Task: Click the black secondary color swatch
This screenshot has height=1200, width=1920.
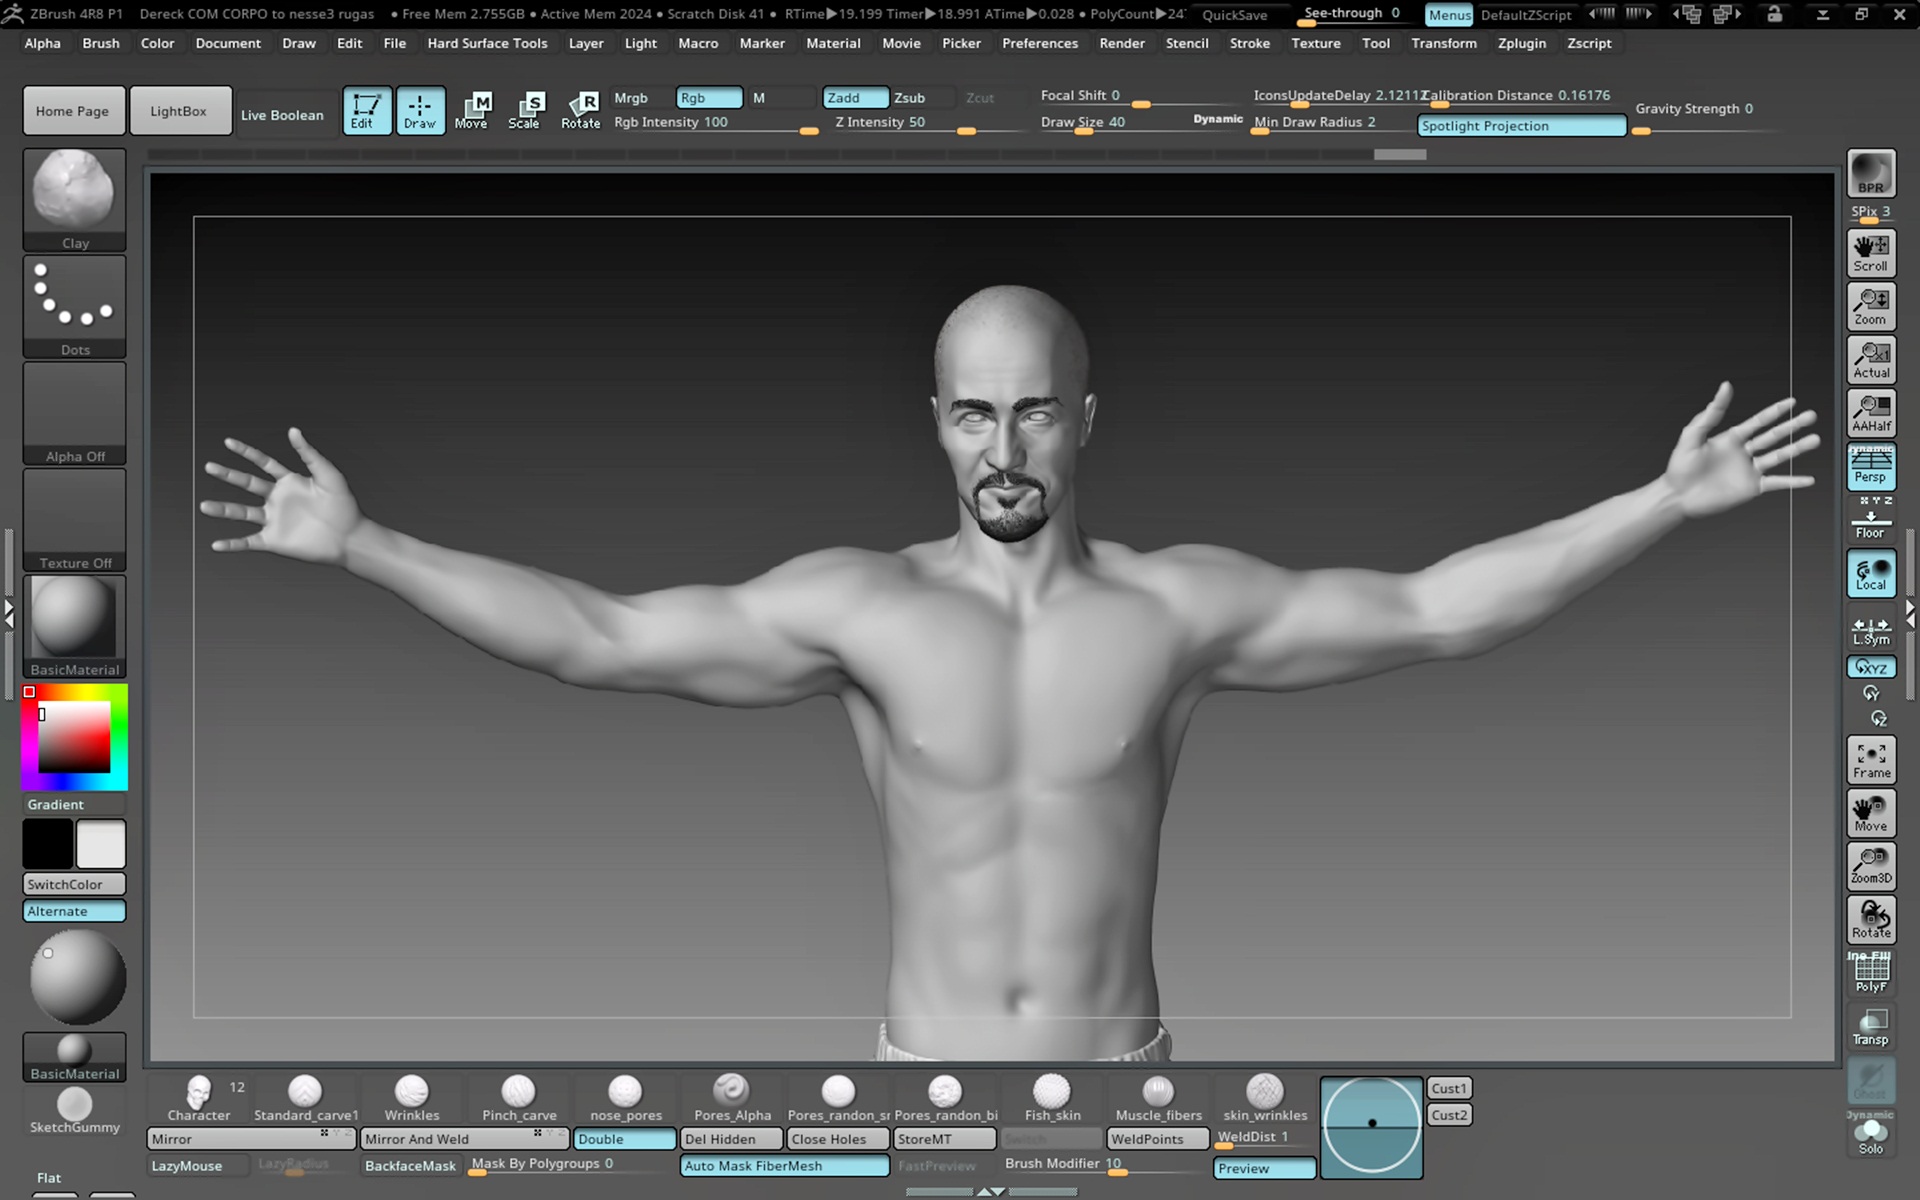Action: pyautogui.click(x=48, y=844)
